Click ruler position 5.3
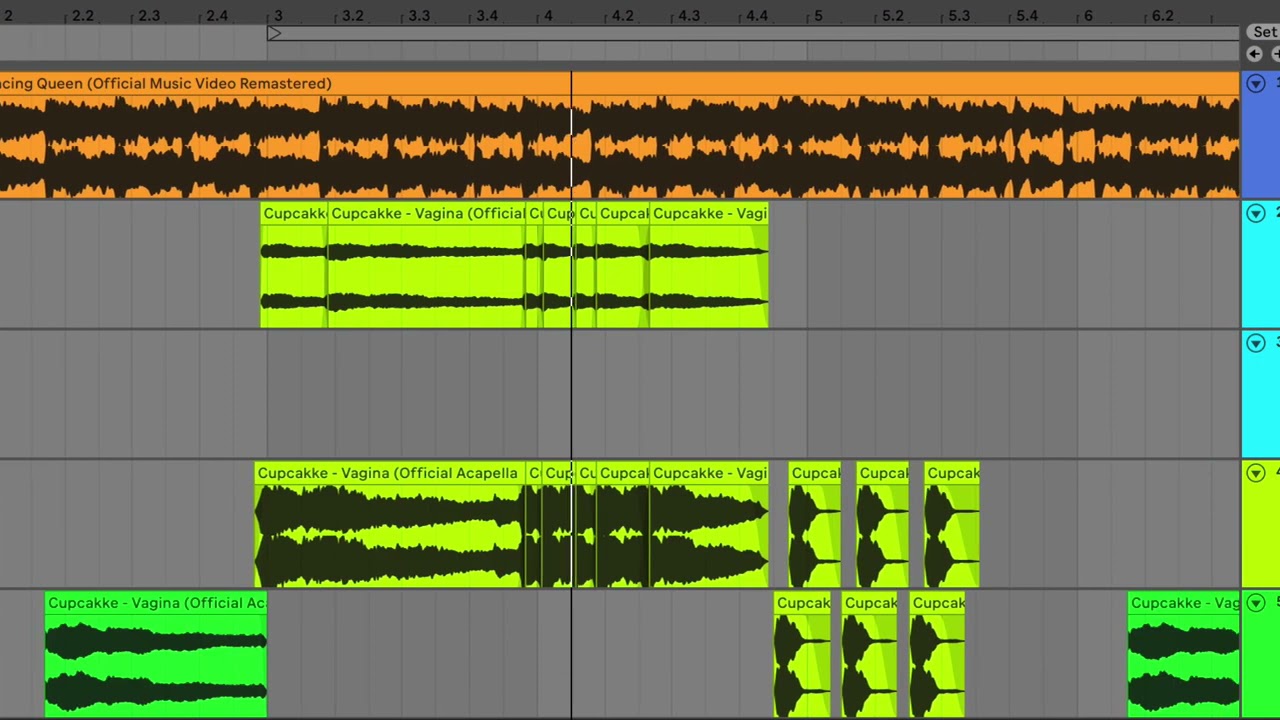This screenshot has width=1280, height=720. 959,16
